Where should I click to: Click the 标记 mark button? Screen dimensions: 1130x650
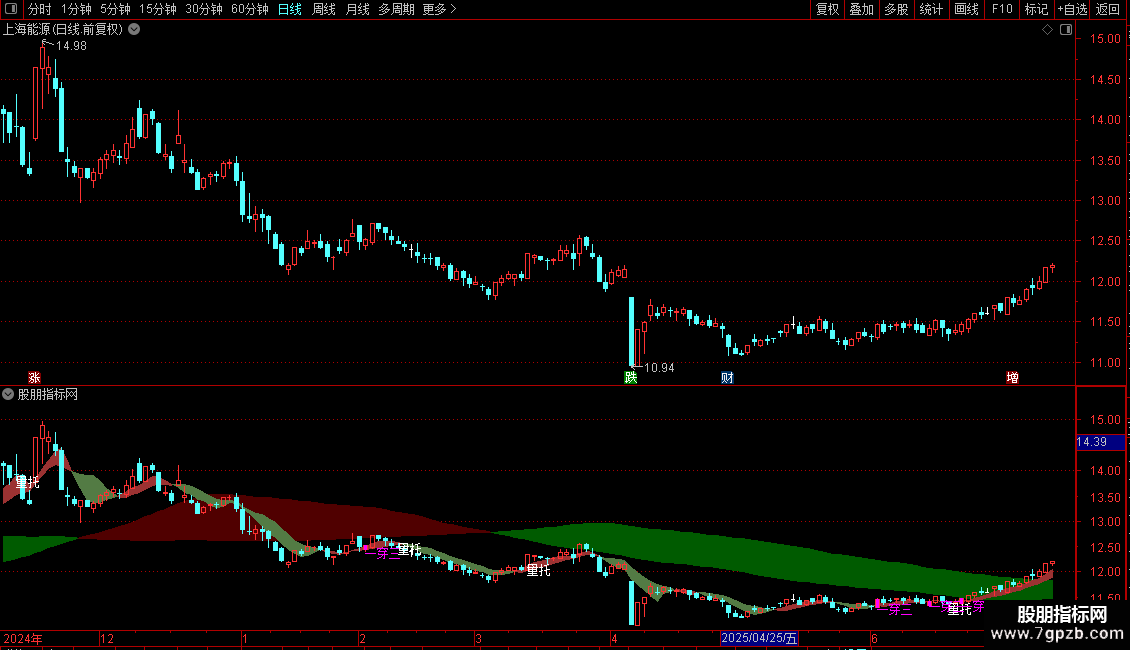[1036, 9]
